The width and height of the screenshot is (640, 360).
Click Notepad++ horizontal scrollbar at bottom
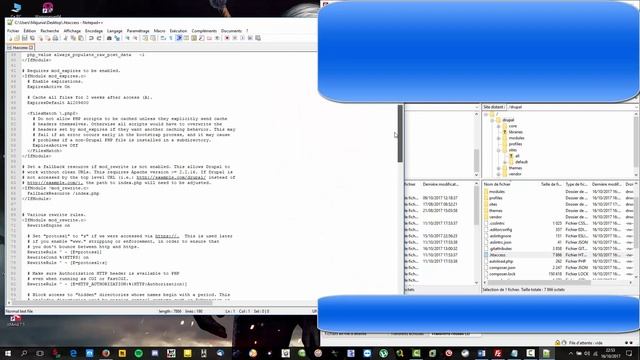coord(112,303)
